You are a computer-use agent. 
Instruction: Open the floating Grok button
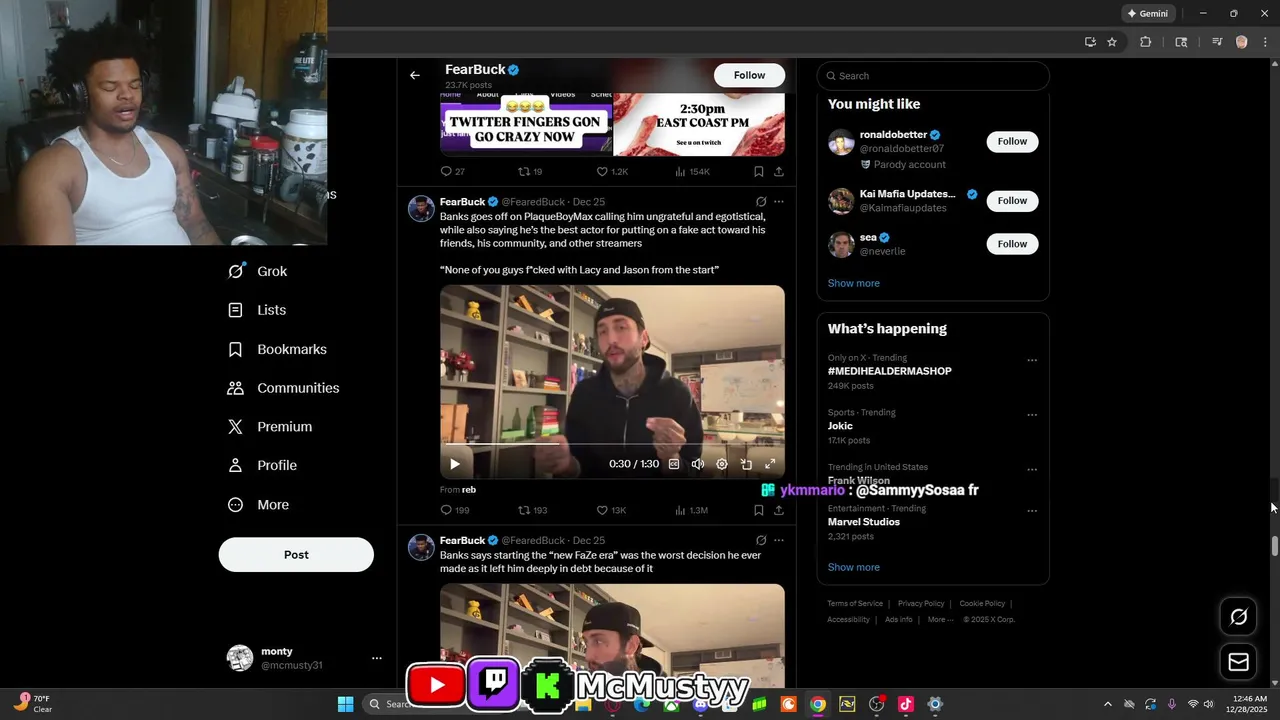pos(1238,616)
